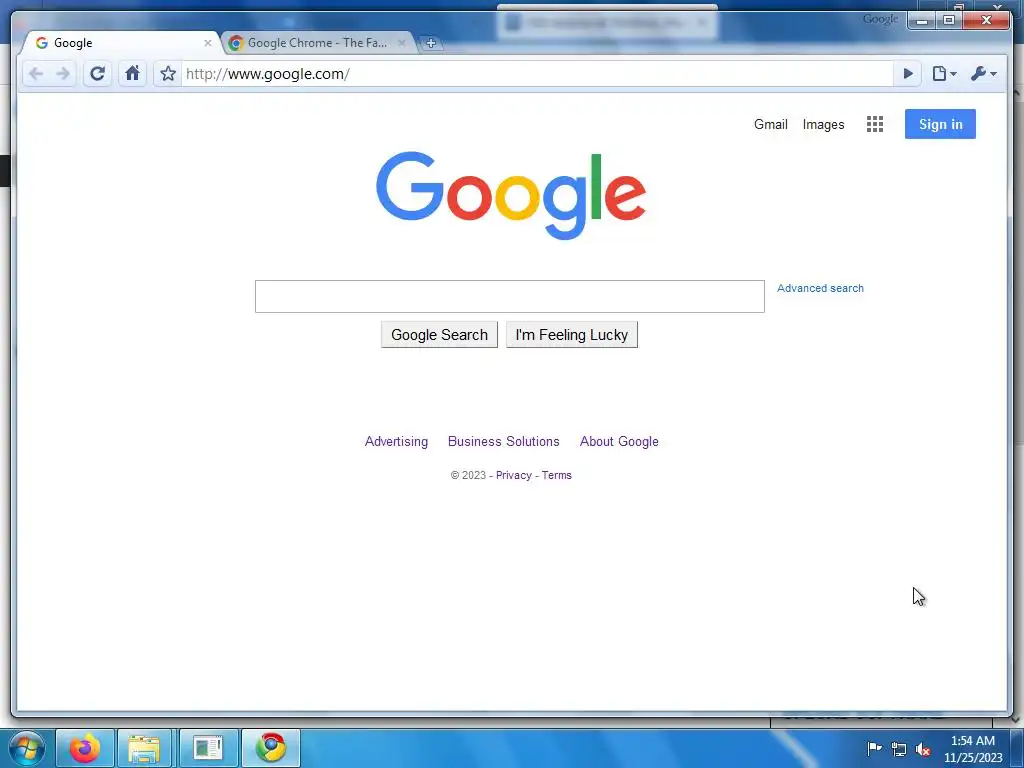Viewport: 1024px width, 768px height.
Task: Open network status icon in tray
Action: click(899, 749)
